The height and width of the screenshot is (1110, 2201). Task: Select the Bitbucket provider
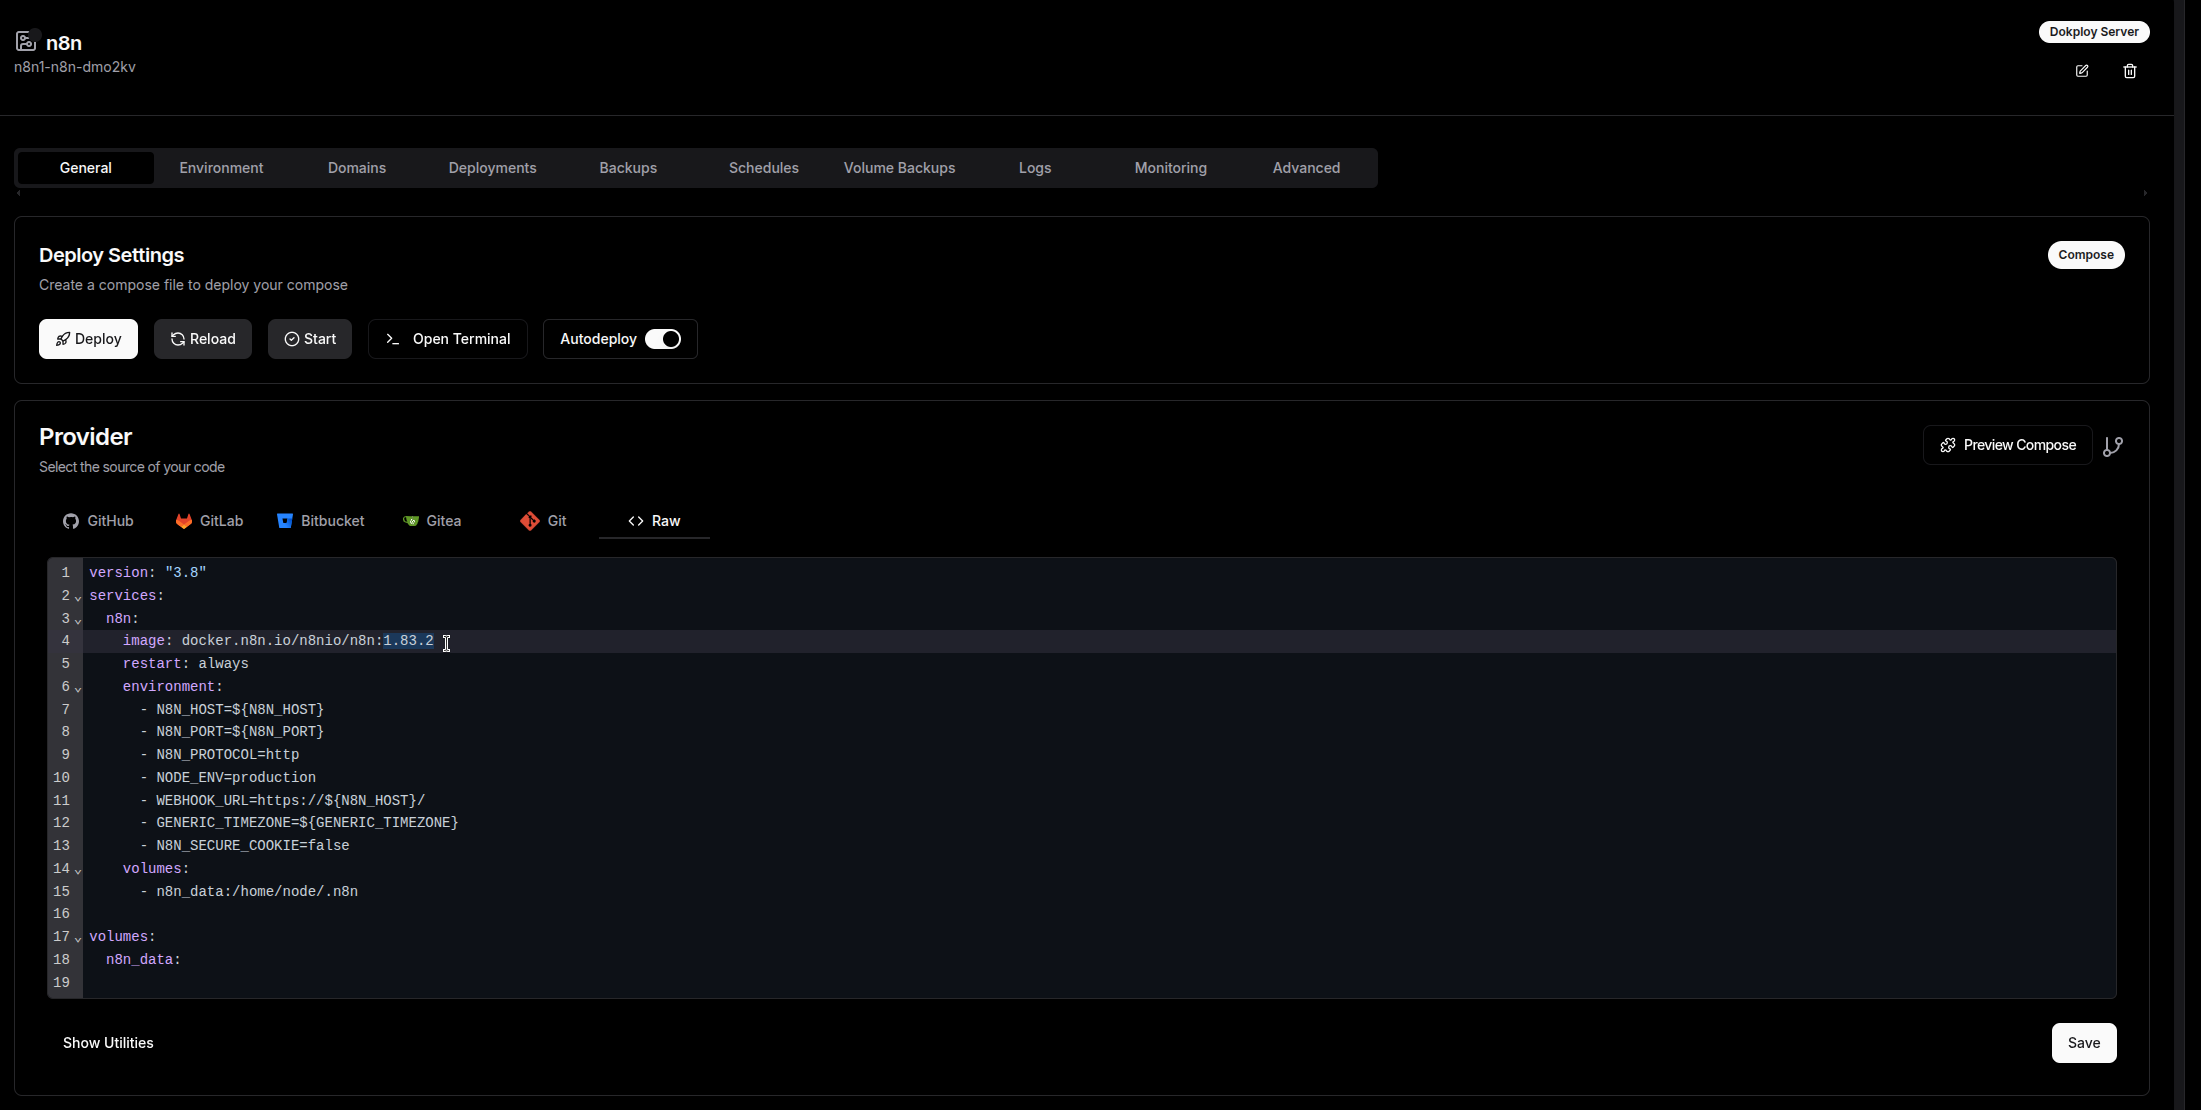pos(321,521)
